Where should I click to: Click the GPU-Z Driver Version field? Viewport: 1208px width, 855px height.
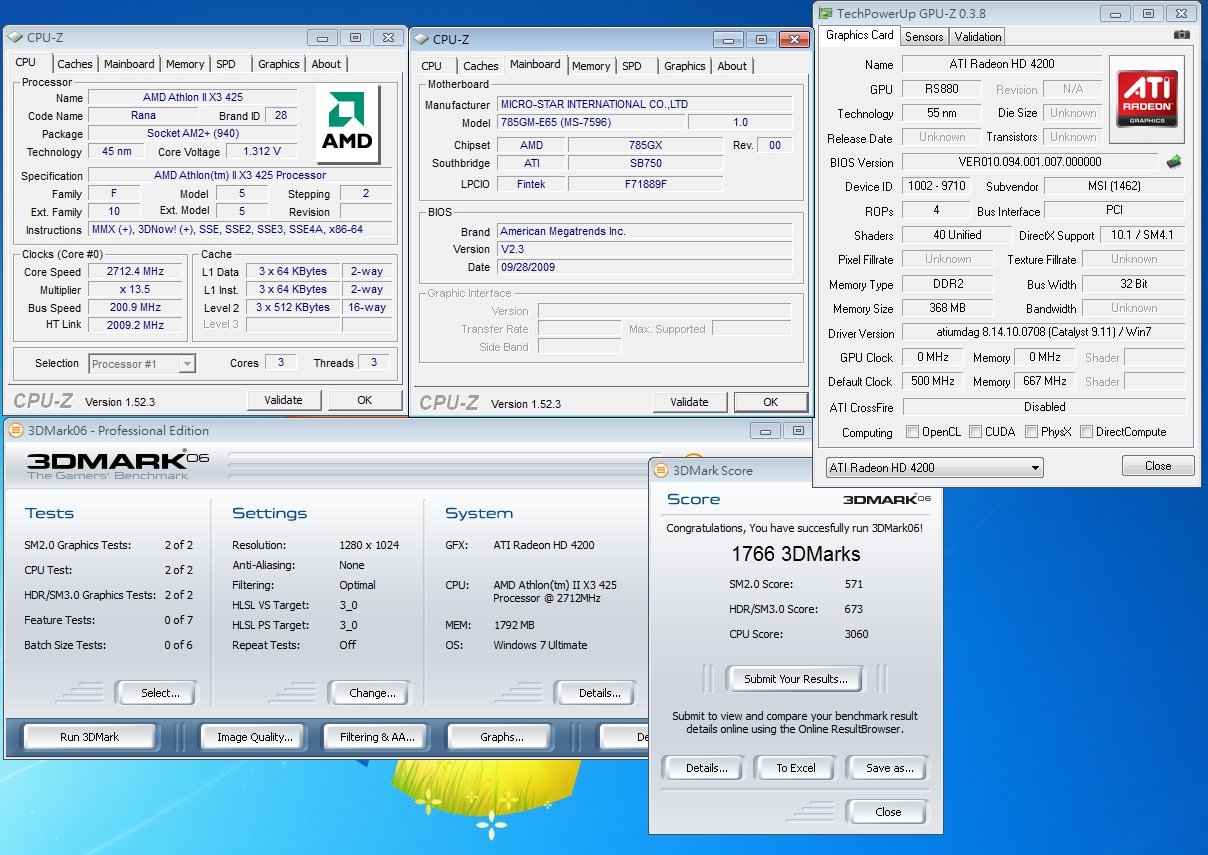tap(1044, 333)
